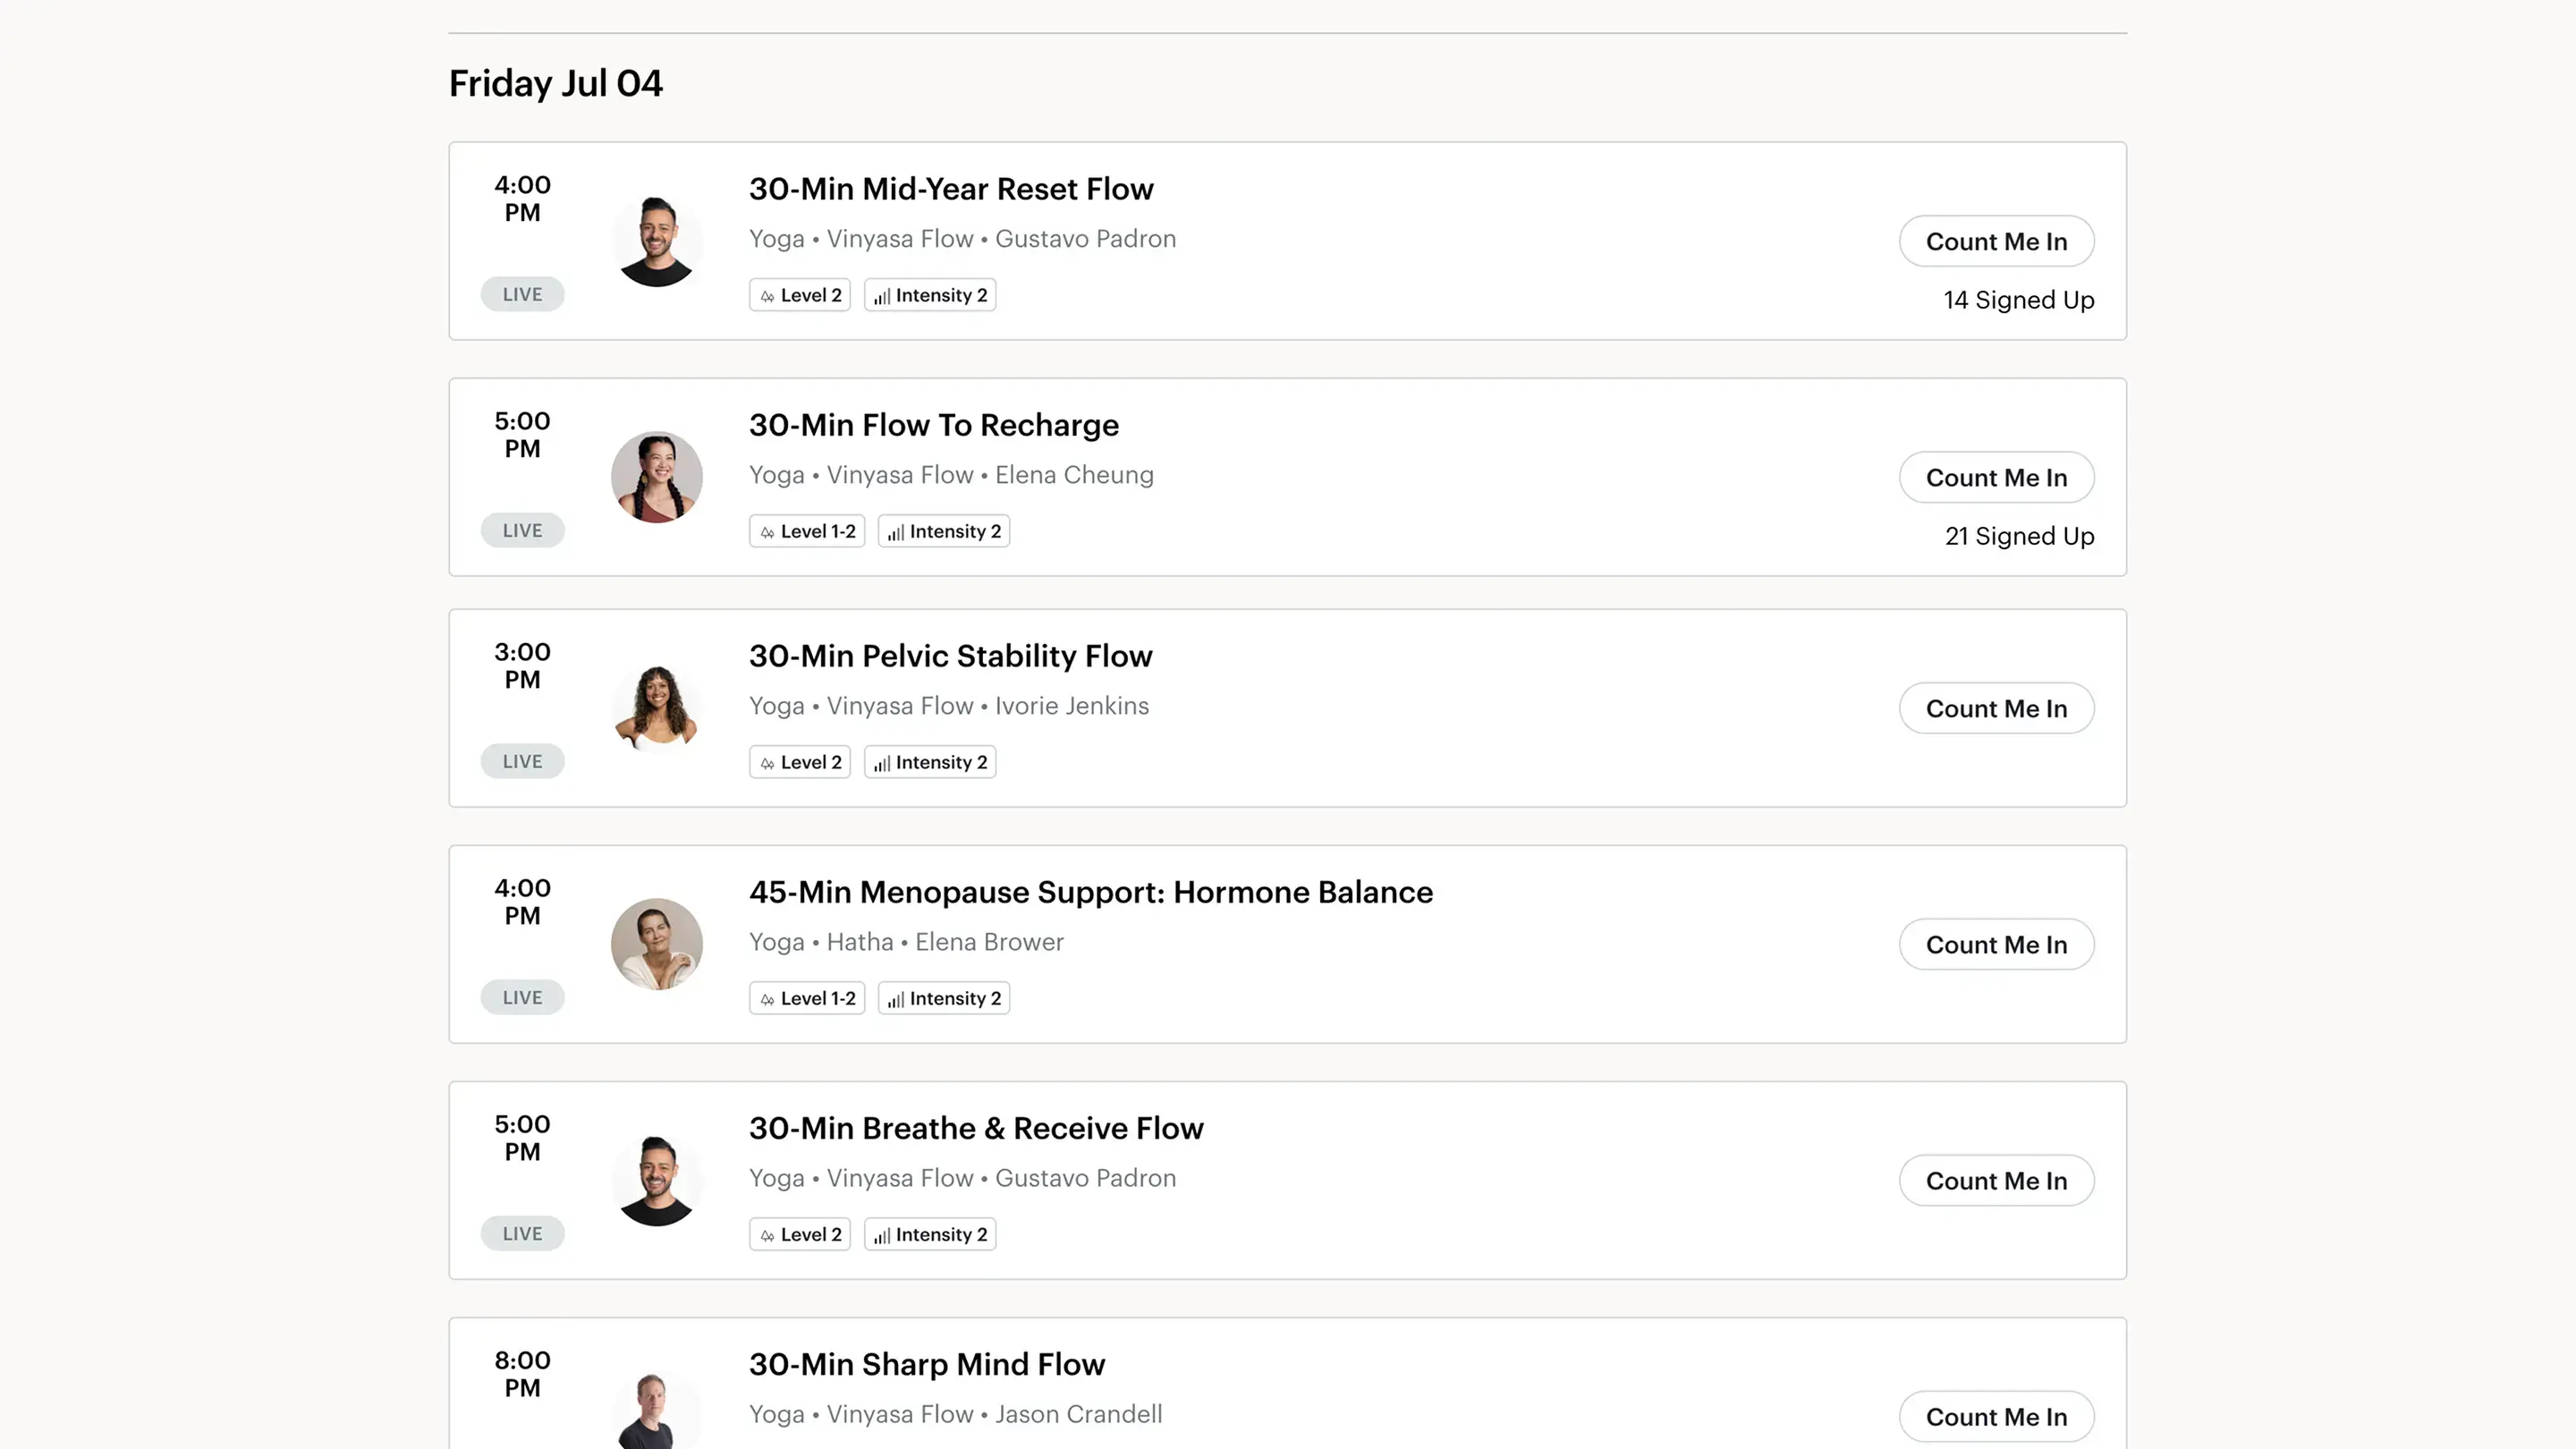The width and height of the screenshot is (2576, 1449).
Task: Open the 45-Min Menopause Support: Hormone Balance title
Action: (1091, 892)
